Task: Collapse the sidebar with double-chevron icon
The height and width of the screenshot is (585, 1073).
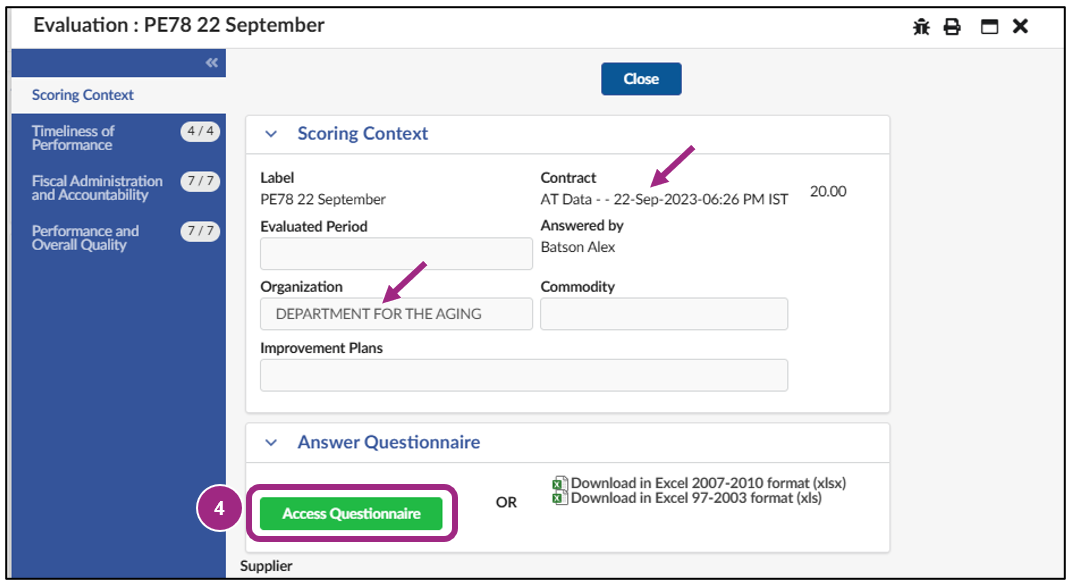Action: click(211, 62)
